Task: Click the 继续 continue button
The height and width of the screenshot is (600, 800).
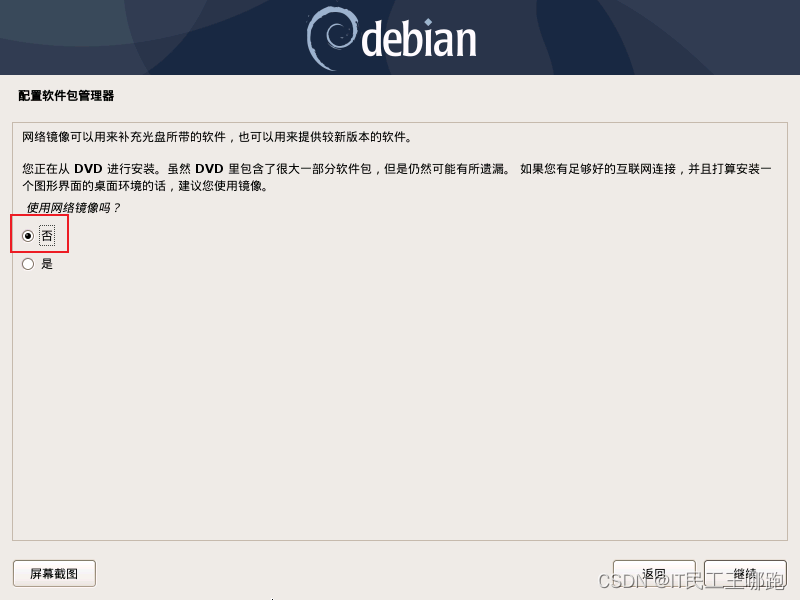Action: tap(745, 573)
